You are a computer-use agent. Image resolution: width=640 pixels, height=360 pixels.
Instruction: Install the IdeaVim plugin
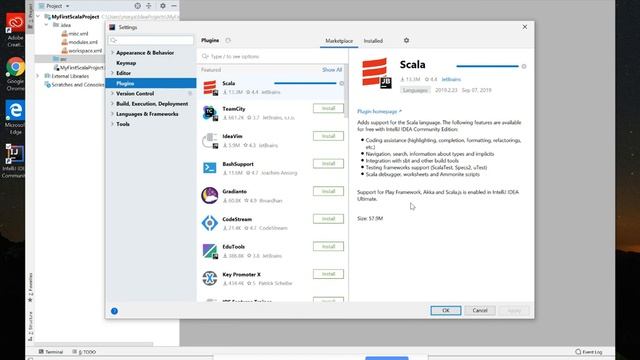click(328, 136)
